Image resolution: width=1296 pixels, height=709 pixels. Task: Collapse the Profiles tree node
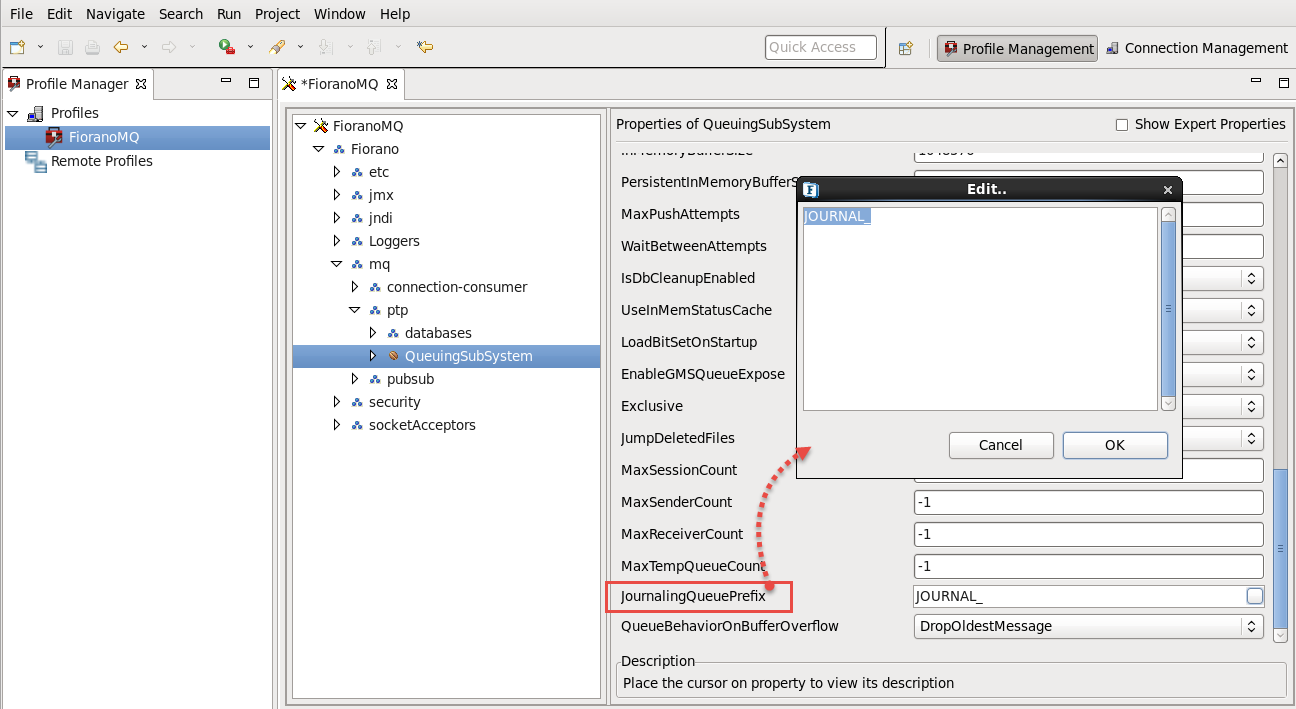13,113
